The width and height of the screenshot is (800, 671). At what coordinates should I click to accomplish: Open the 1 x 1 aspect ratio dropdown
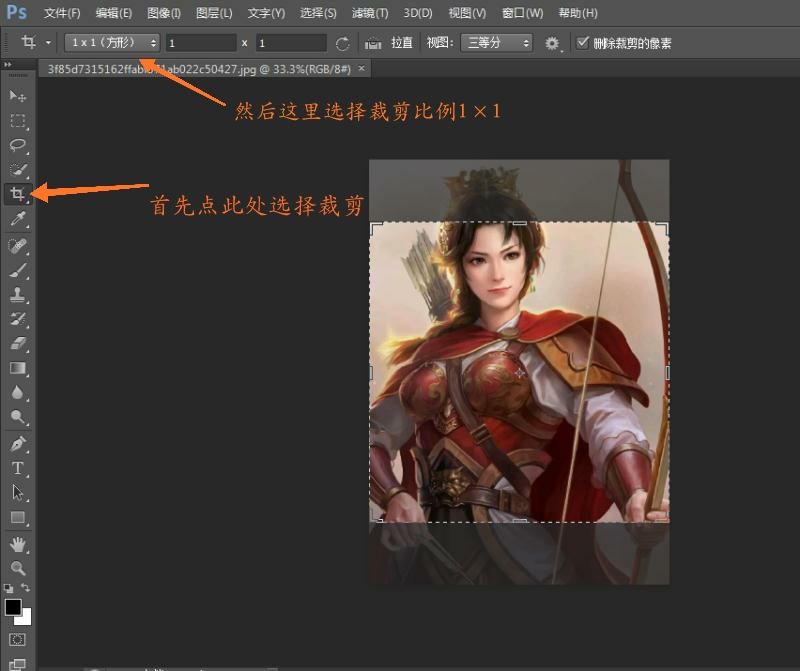pos(112,43)
